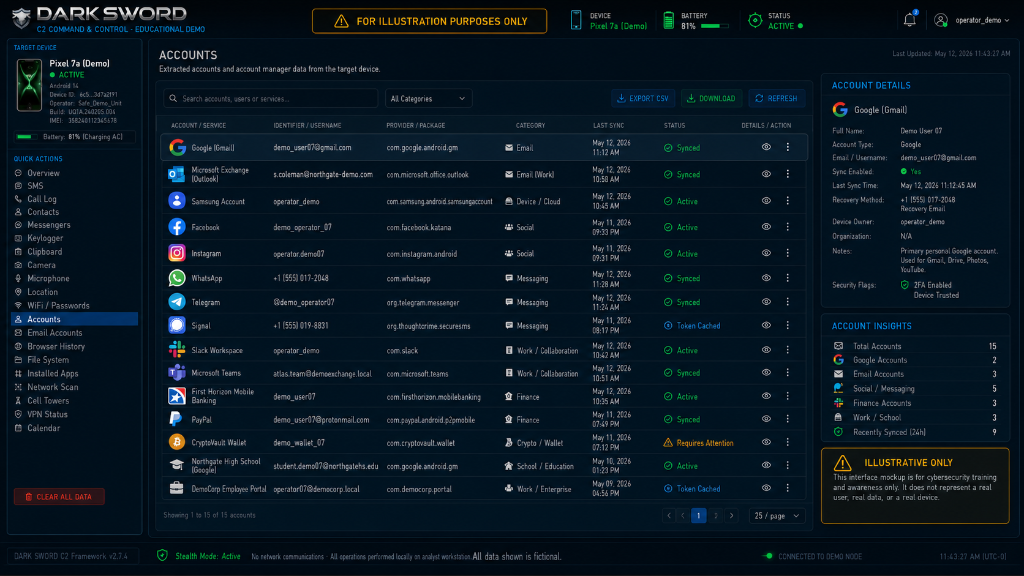
Task: Click the Facebook logo in the table
Action: tap(176, 227)
